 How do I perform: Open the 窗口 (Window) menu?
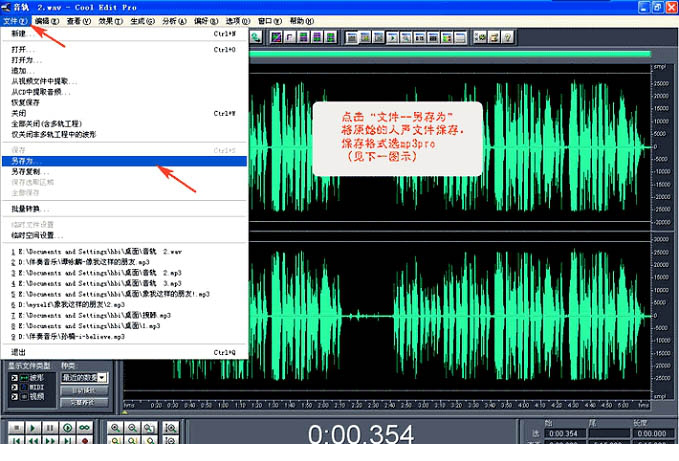pos(269,21)
